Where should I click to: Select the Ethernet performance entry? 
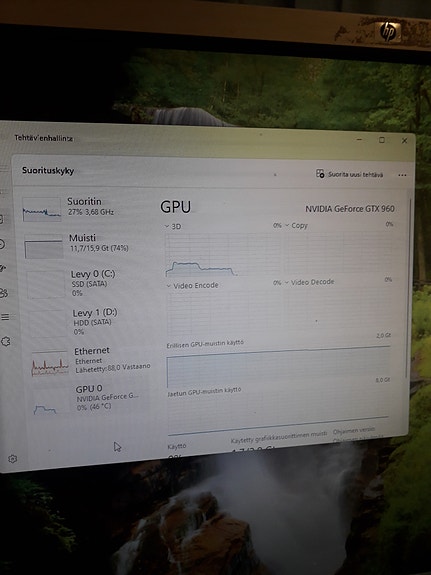[x=92, y=361]
